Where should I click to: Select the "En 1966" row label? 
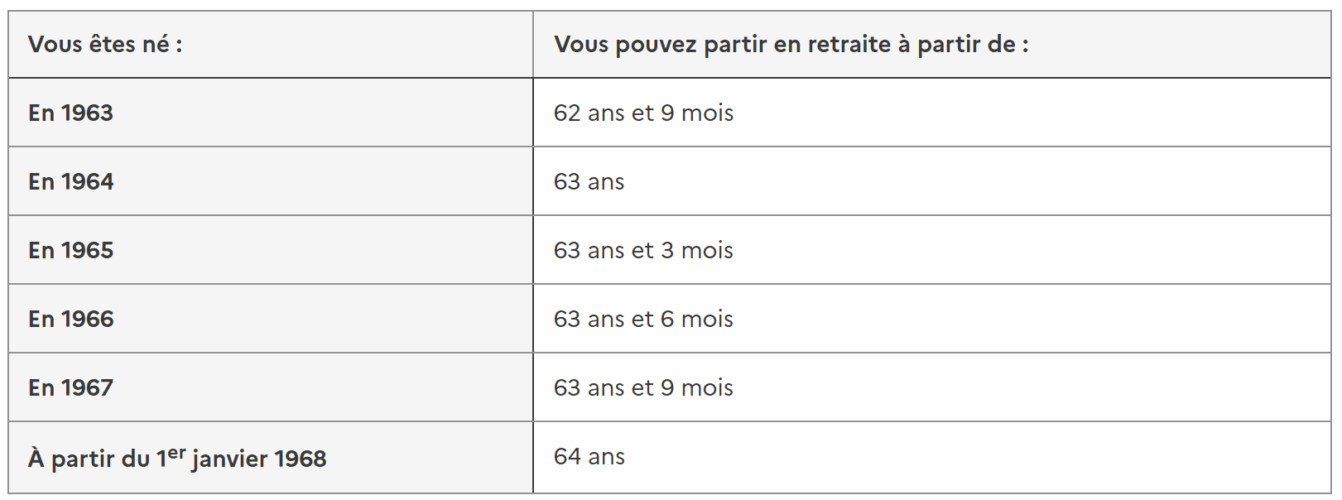click(69, 319)
